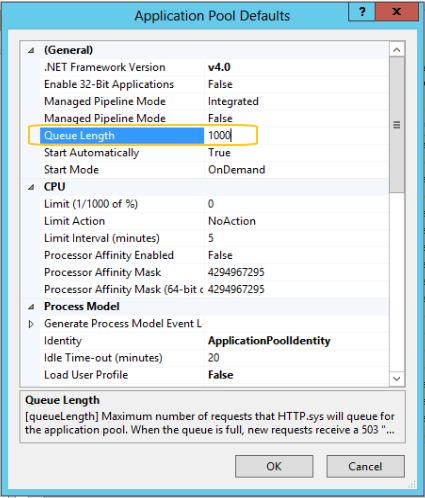
Task: Collapse the Process Model section
Action: (x=31, y=307)
